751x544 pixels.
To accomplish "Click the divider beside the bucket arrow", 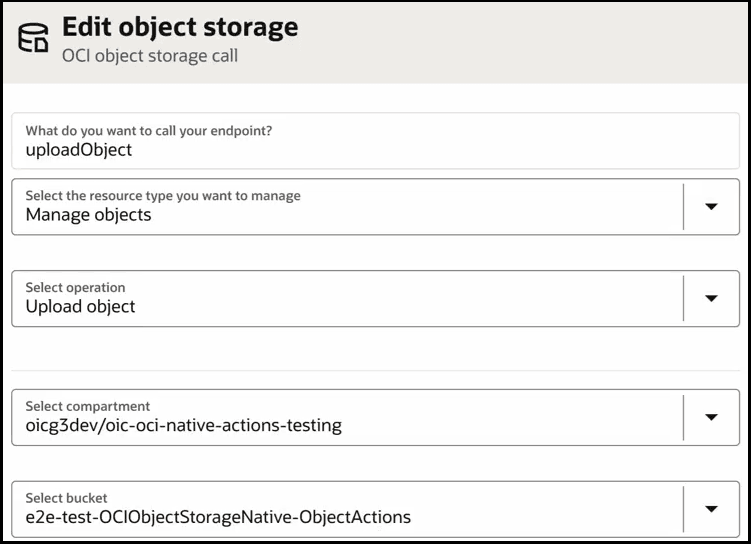I will click(x=683, y=508).
